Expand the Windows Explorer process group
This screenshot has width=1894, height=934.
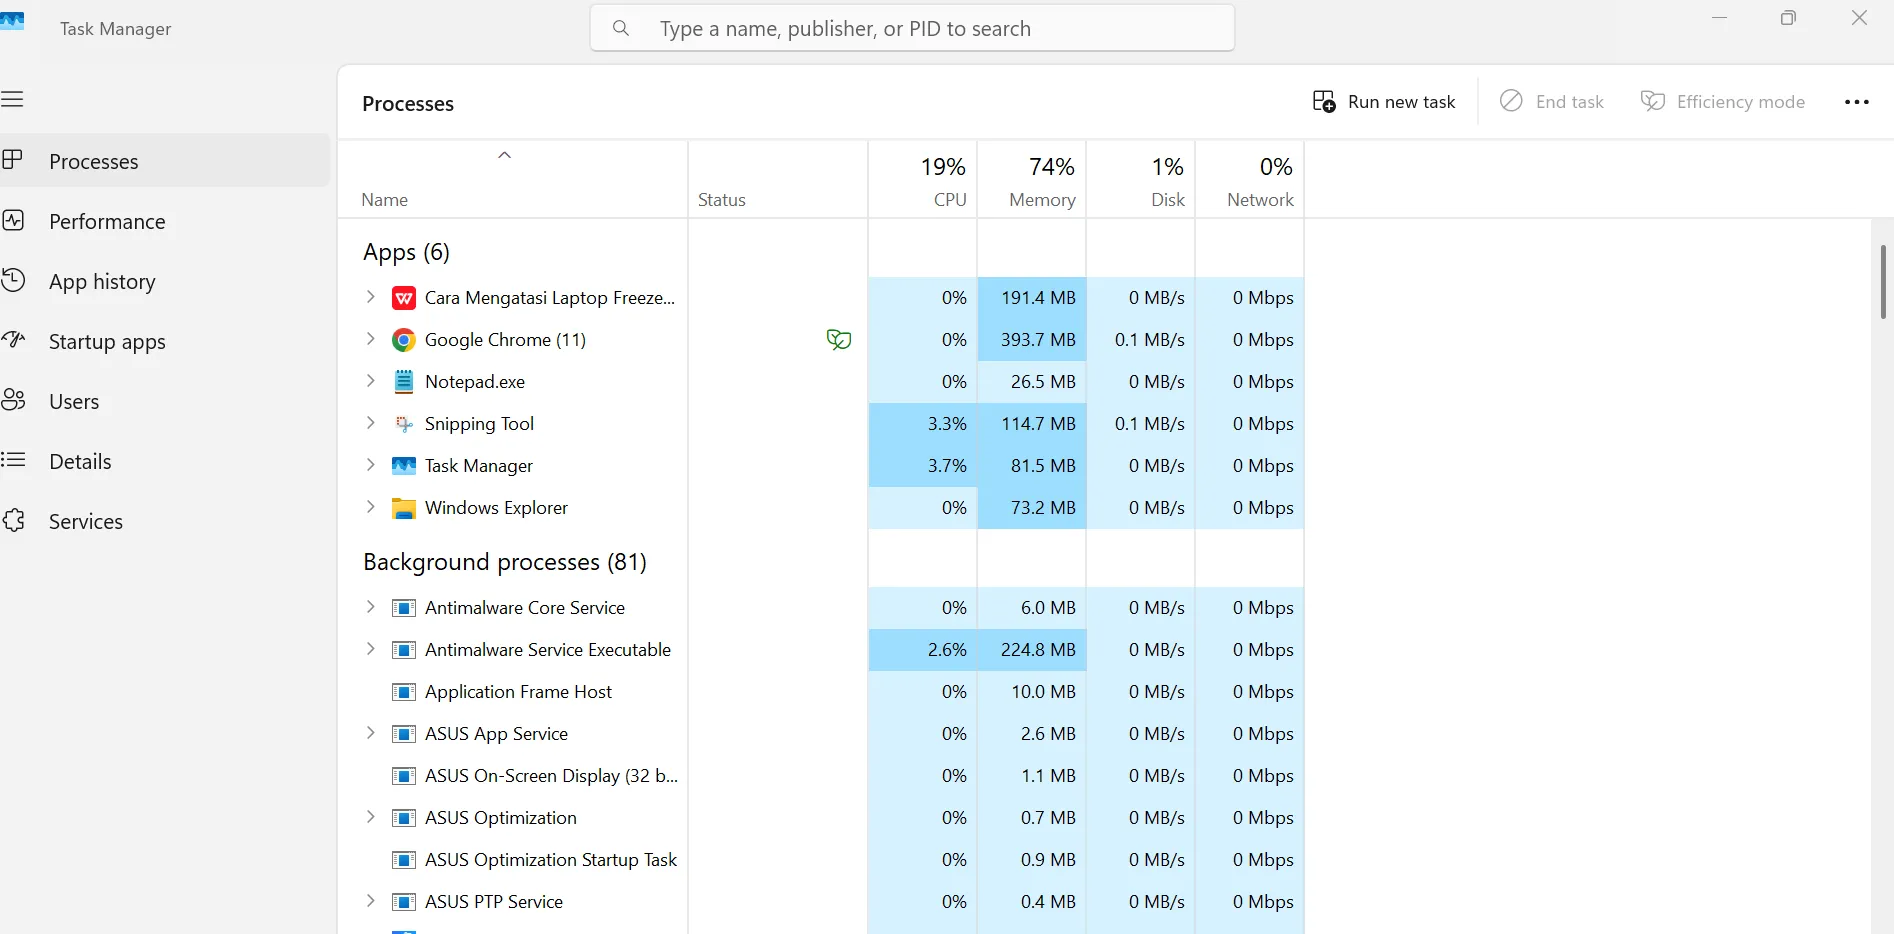(370, 507)
